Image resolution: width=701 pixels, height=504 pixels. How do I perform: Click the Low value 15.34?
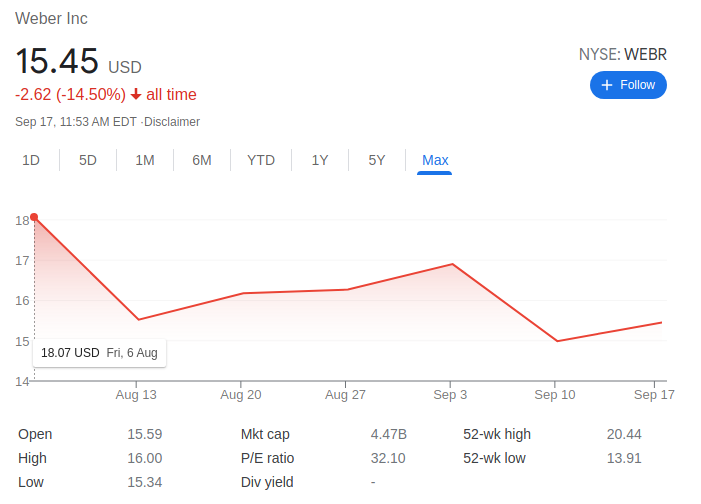(145, 482)
